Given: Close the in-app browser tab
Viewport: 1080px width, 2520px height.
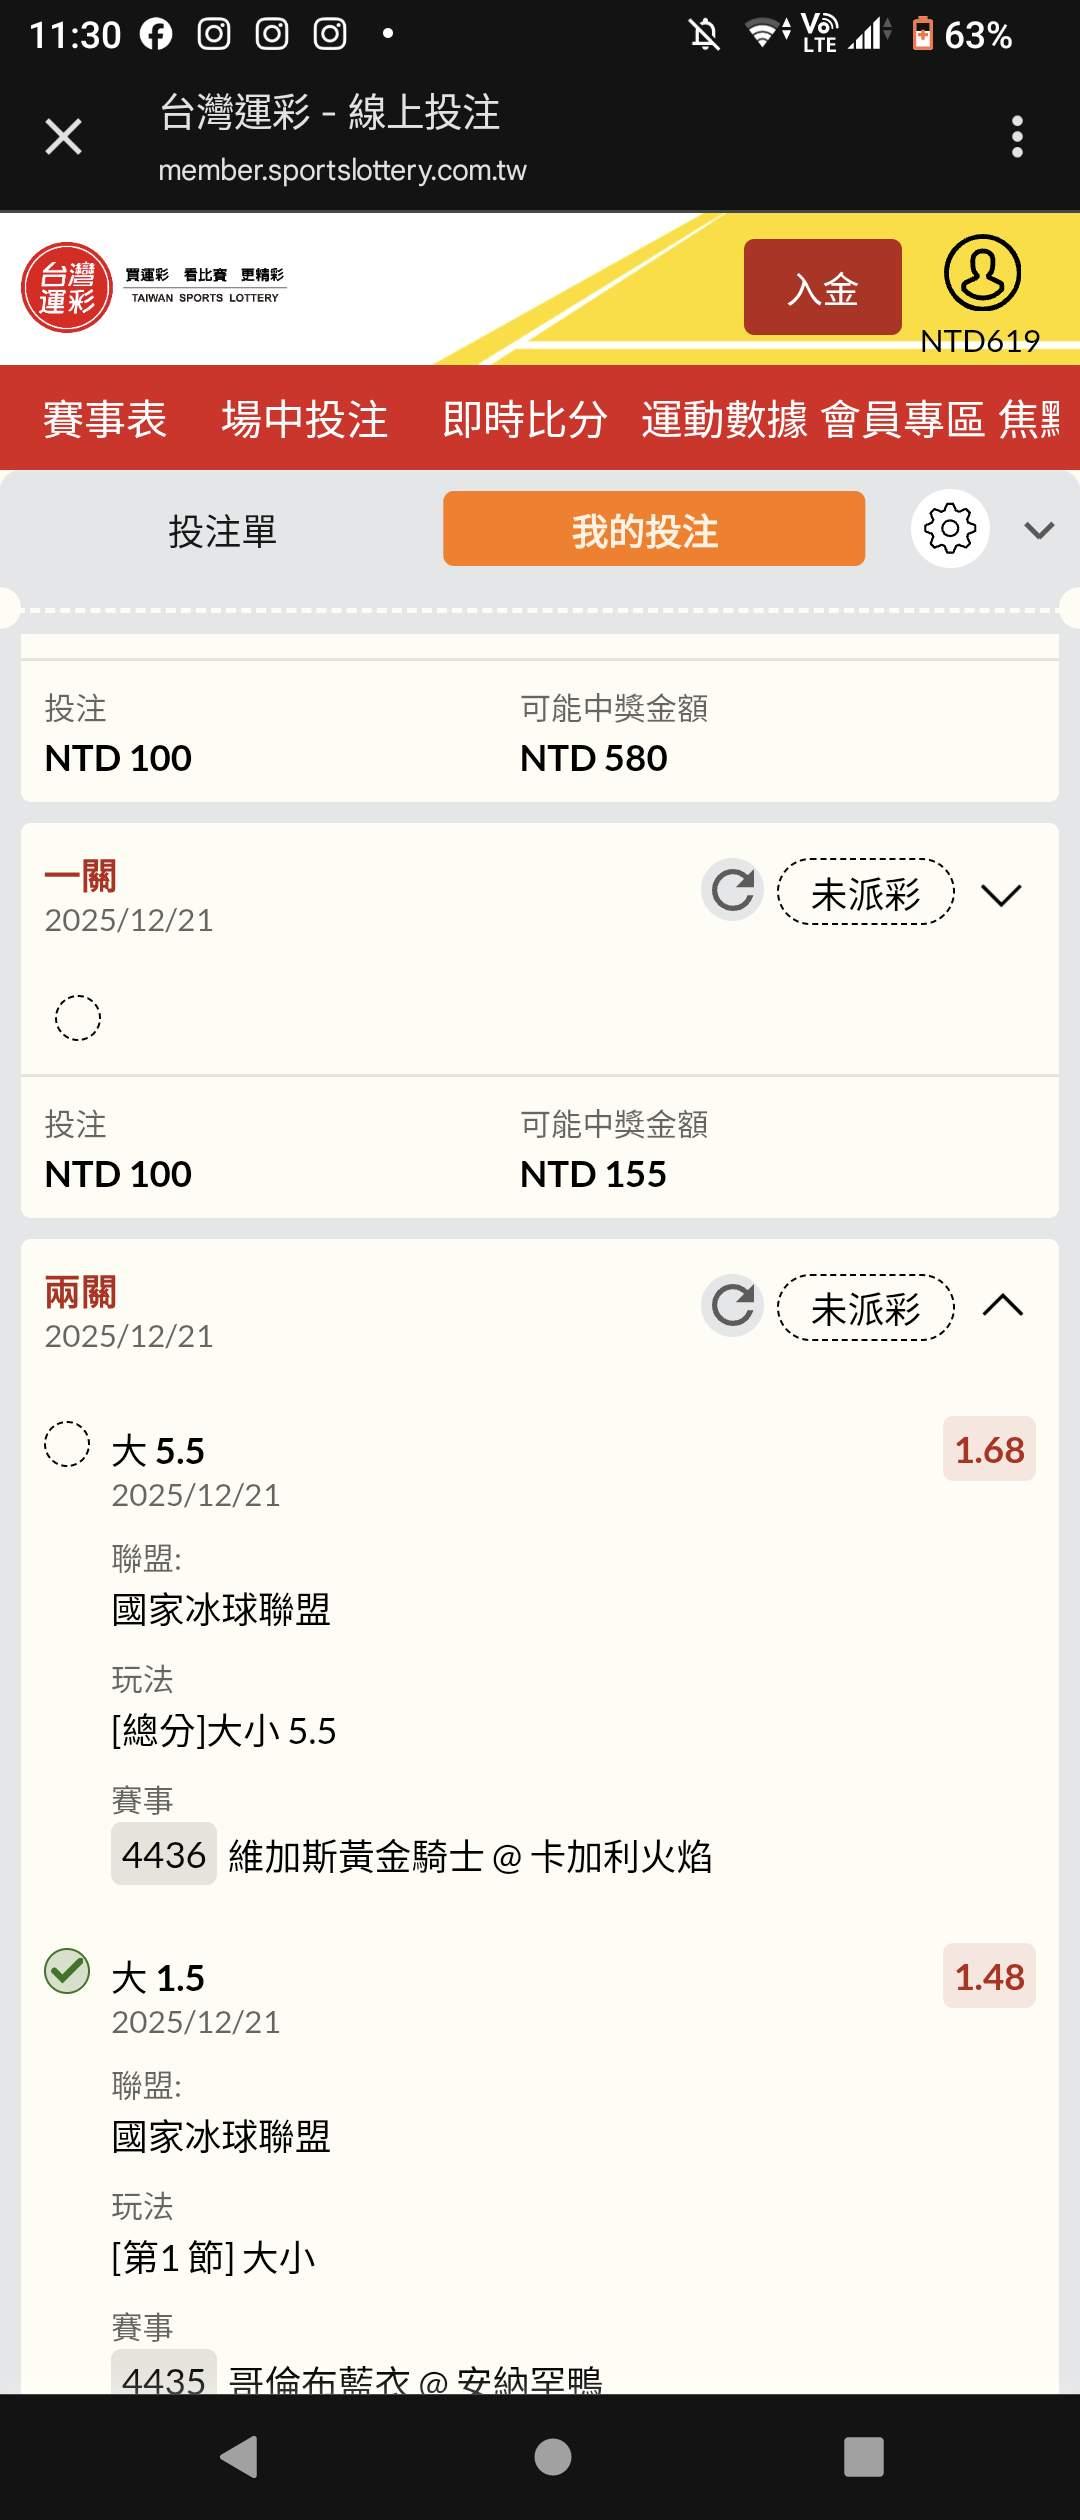Looking at the screenshot, I should point(63,137).
